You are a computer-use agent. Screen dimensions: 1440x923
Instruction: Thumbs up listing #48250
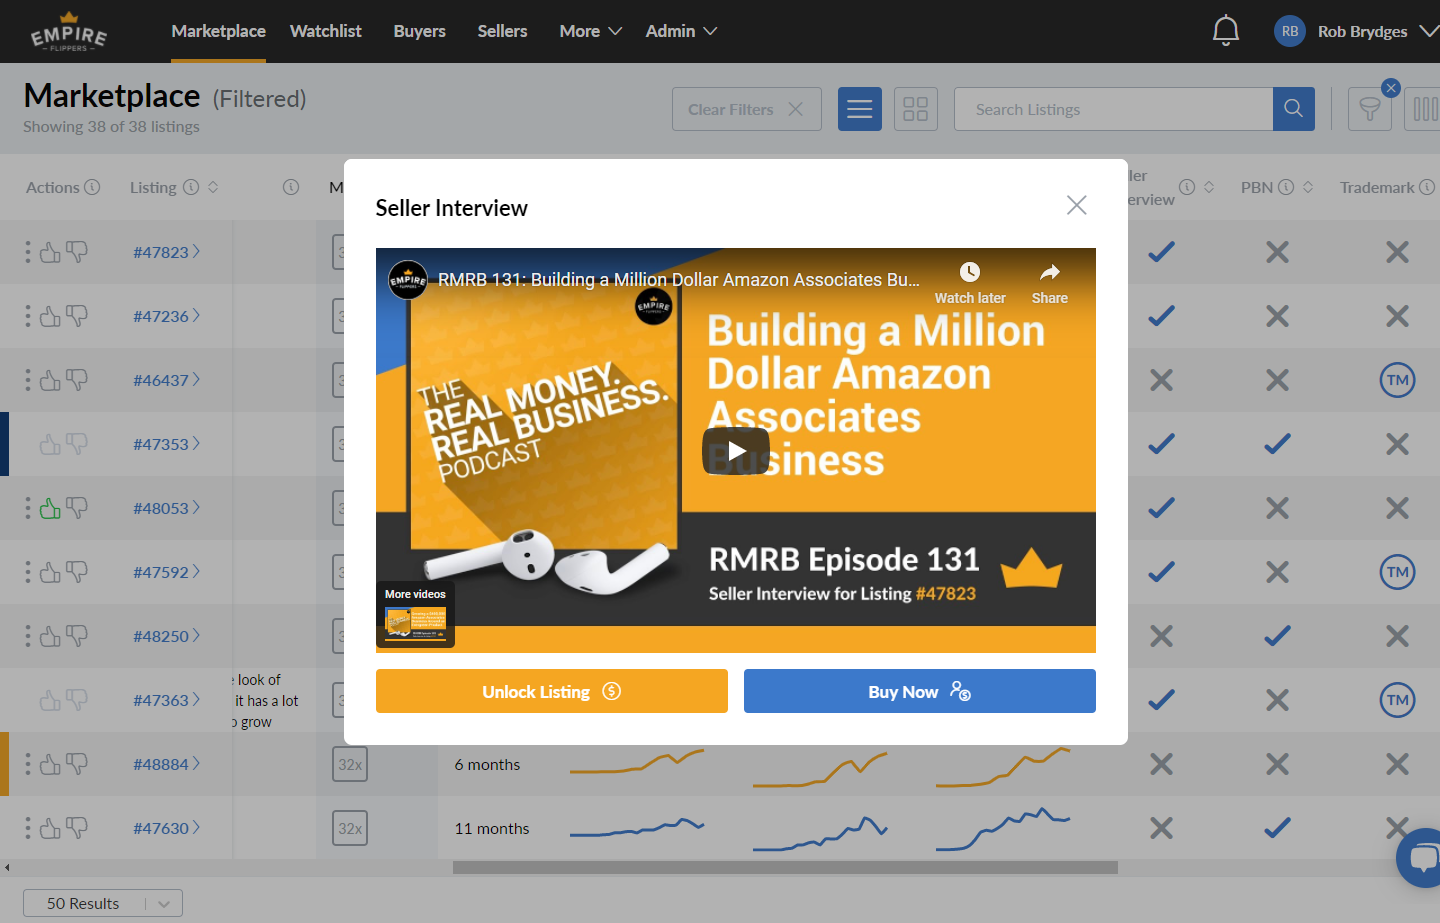point(50,636)
